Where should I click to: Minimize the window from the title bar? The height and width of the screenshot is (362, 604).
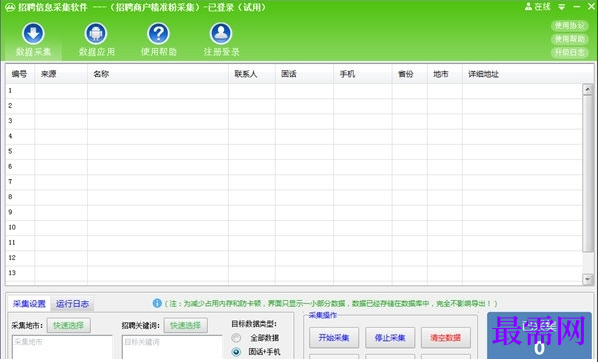coord(577,7)
